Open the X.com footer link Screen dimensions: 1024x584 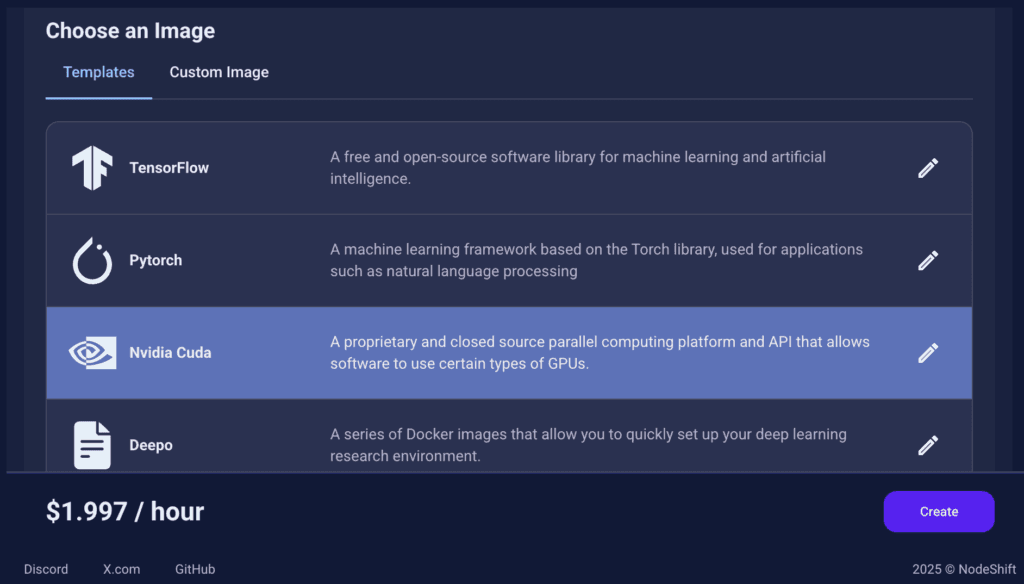(121, 569)
